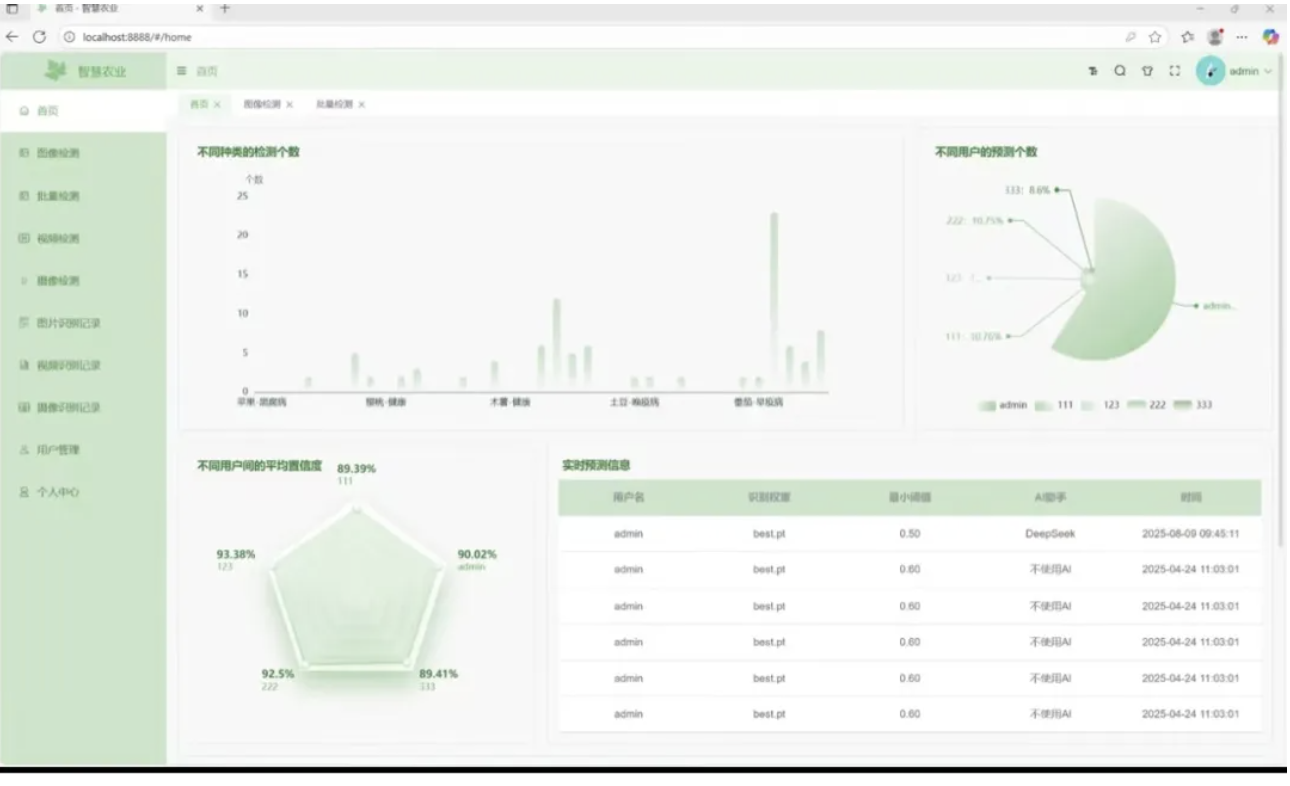The width and height of the screenshot is (1290, 786).
Task: Open 批量检测 in the sidebar
Action: point(83,196)
